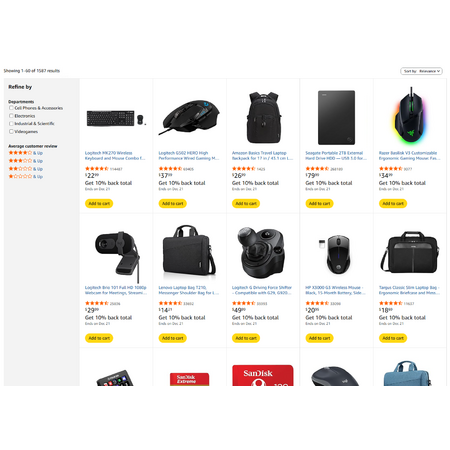
Task: Filter by 3 stars & Up rating
Action: pos(26,161)
